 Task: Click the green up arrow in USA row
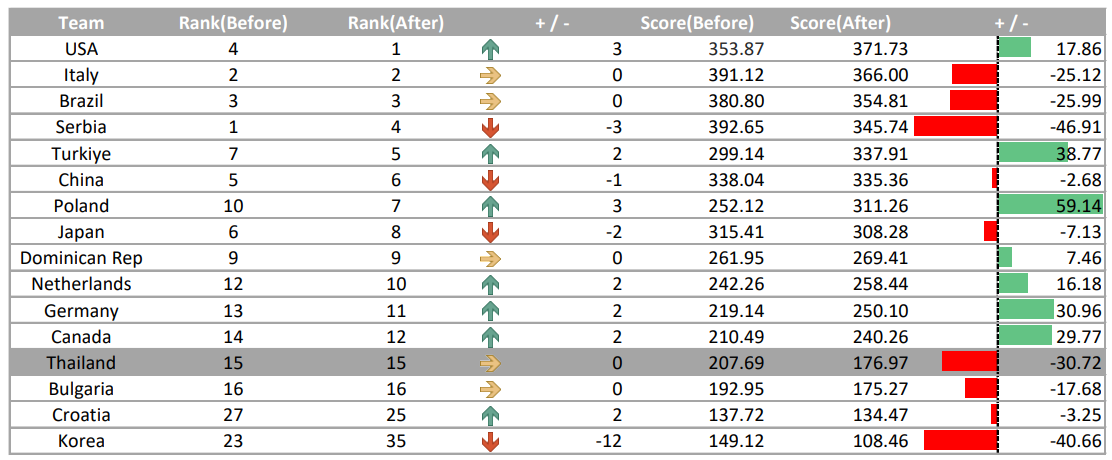[x=490, y=49]
